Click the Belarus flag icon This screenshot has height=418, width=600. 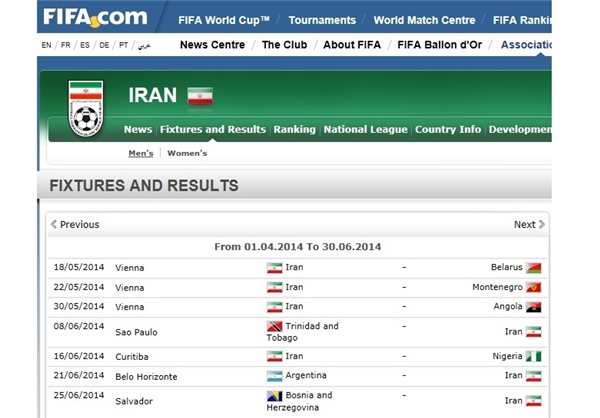(533, 268)
